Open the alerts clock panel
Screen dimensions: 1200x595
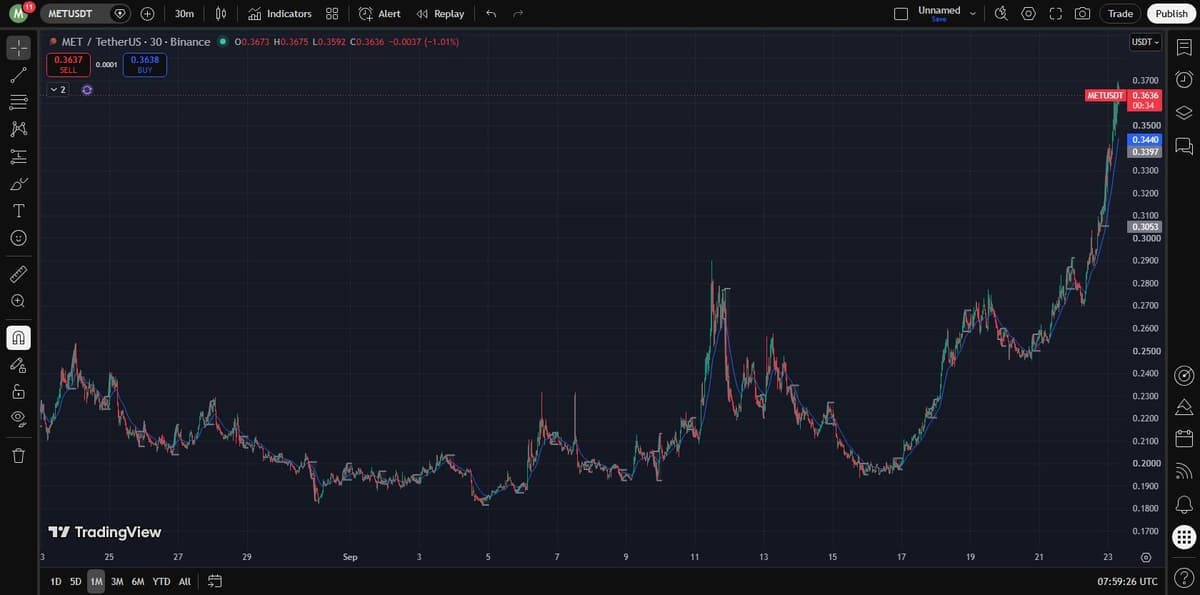point(1183,80)
